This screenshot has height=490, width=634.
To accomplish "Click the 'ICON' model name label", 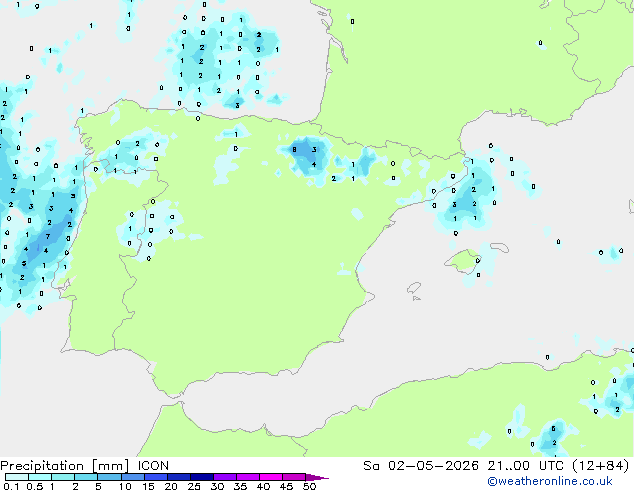I will pos(153,466).
